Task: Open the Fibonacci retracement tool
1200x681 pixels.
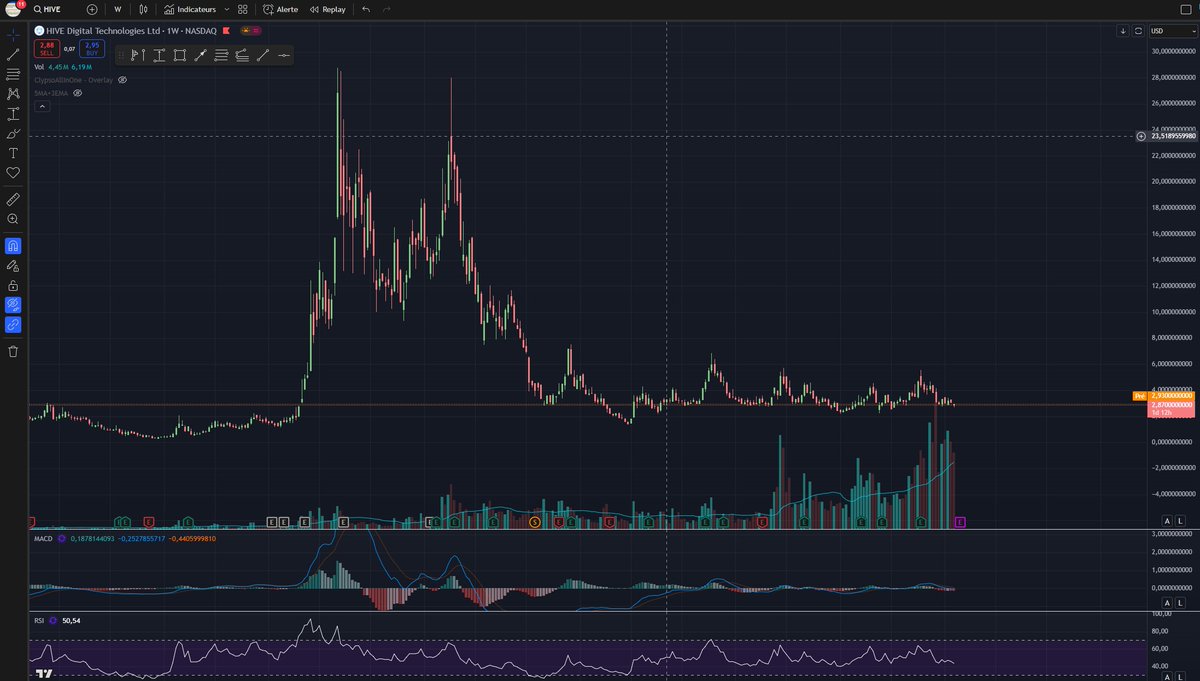Action: 13,75
